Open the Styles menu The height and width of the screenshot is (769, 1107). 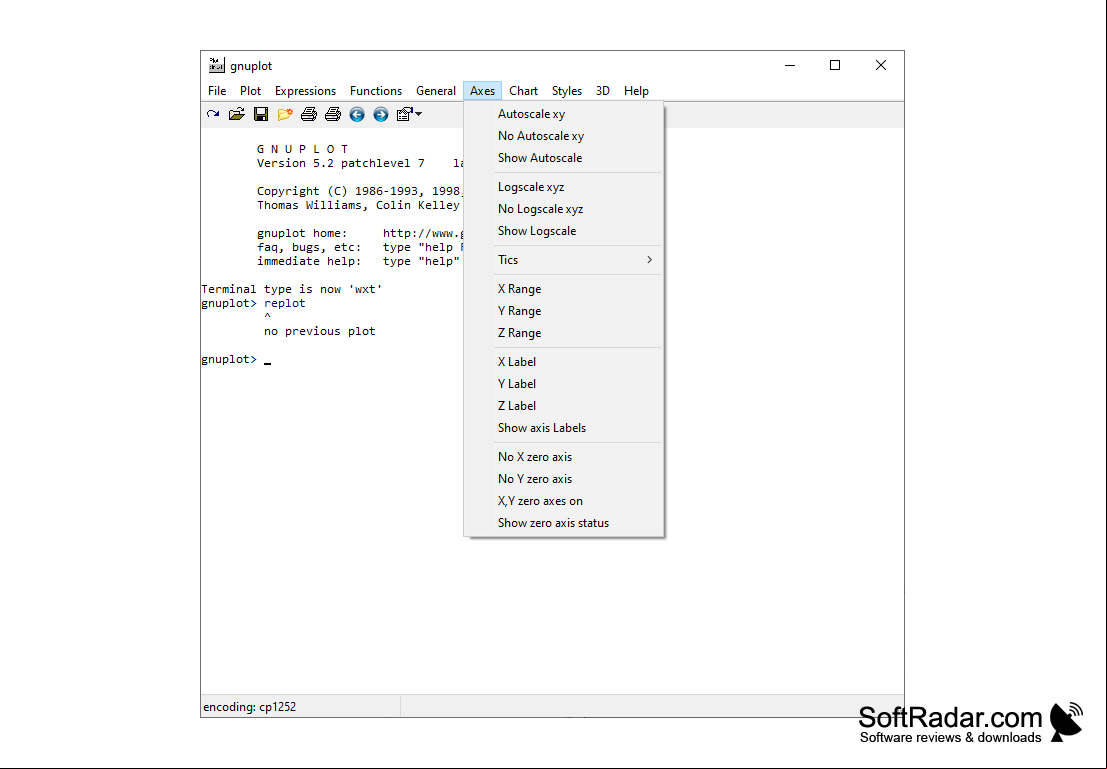[x=566, y=91]
